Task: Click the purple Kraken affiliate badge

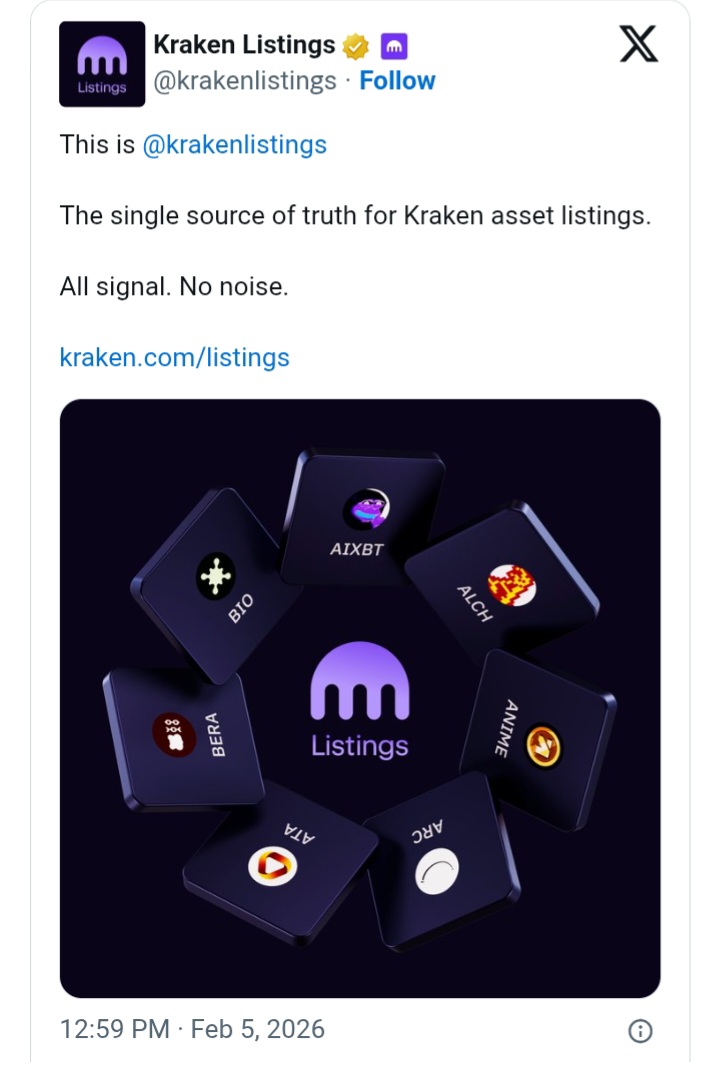Action: click(x=394, y=44)
